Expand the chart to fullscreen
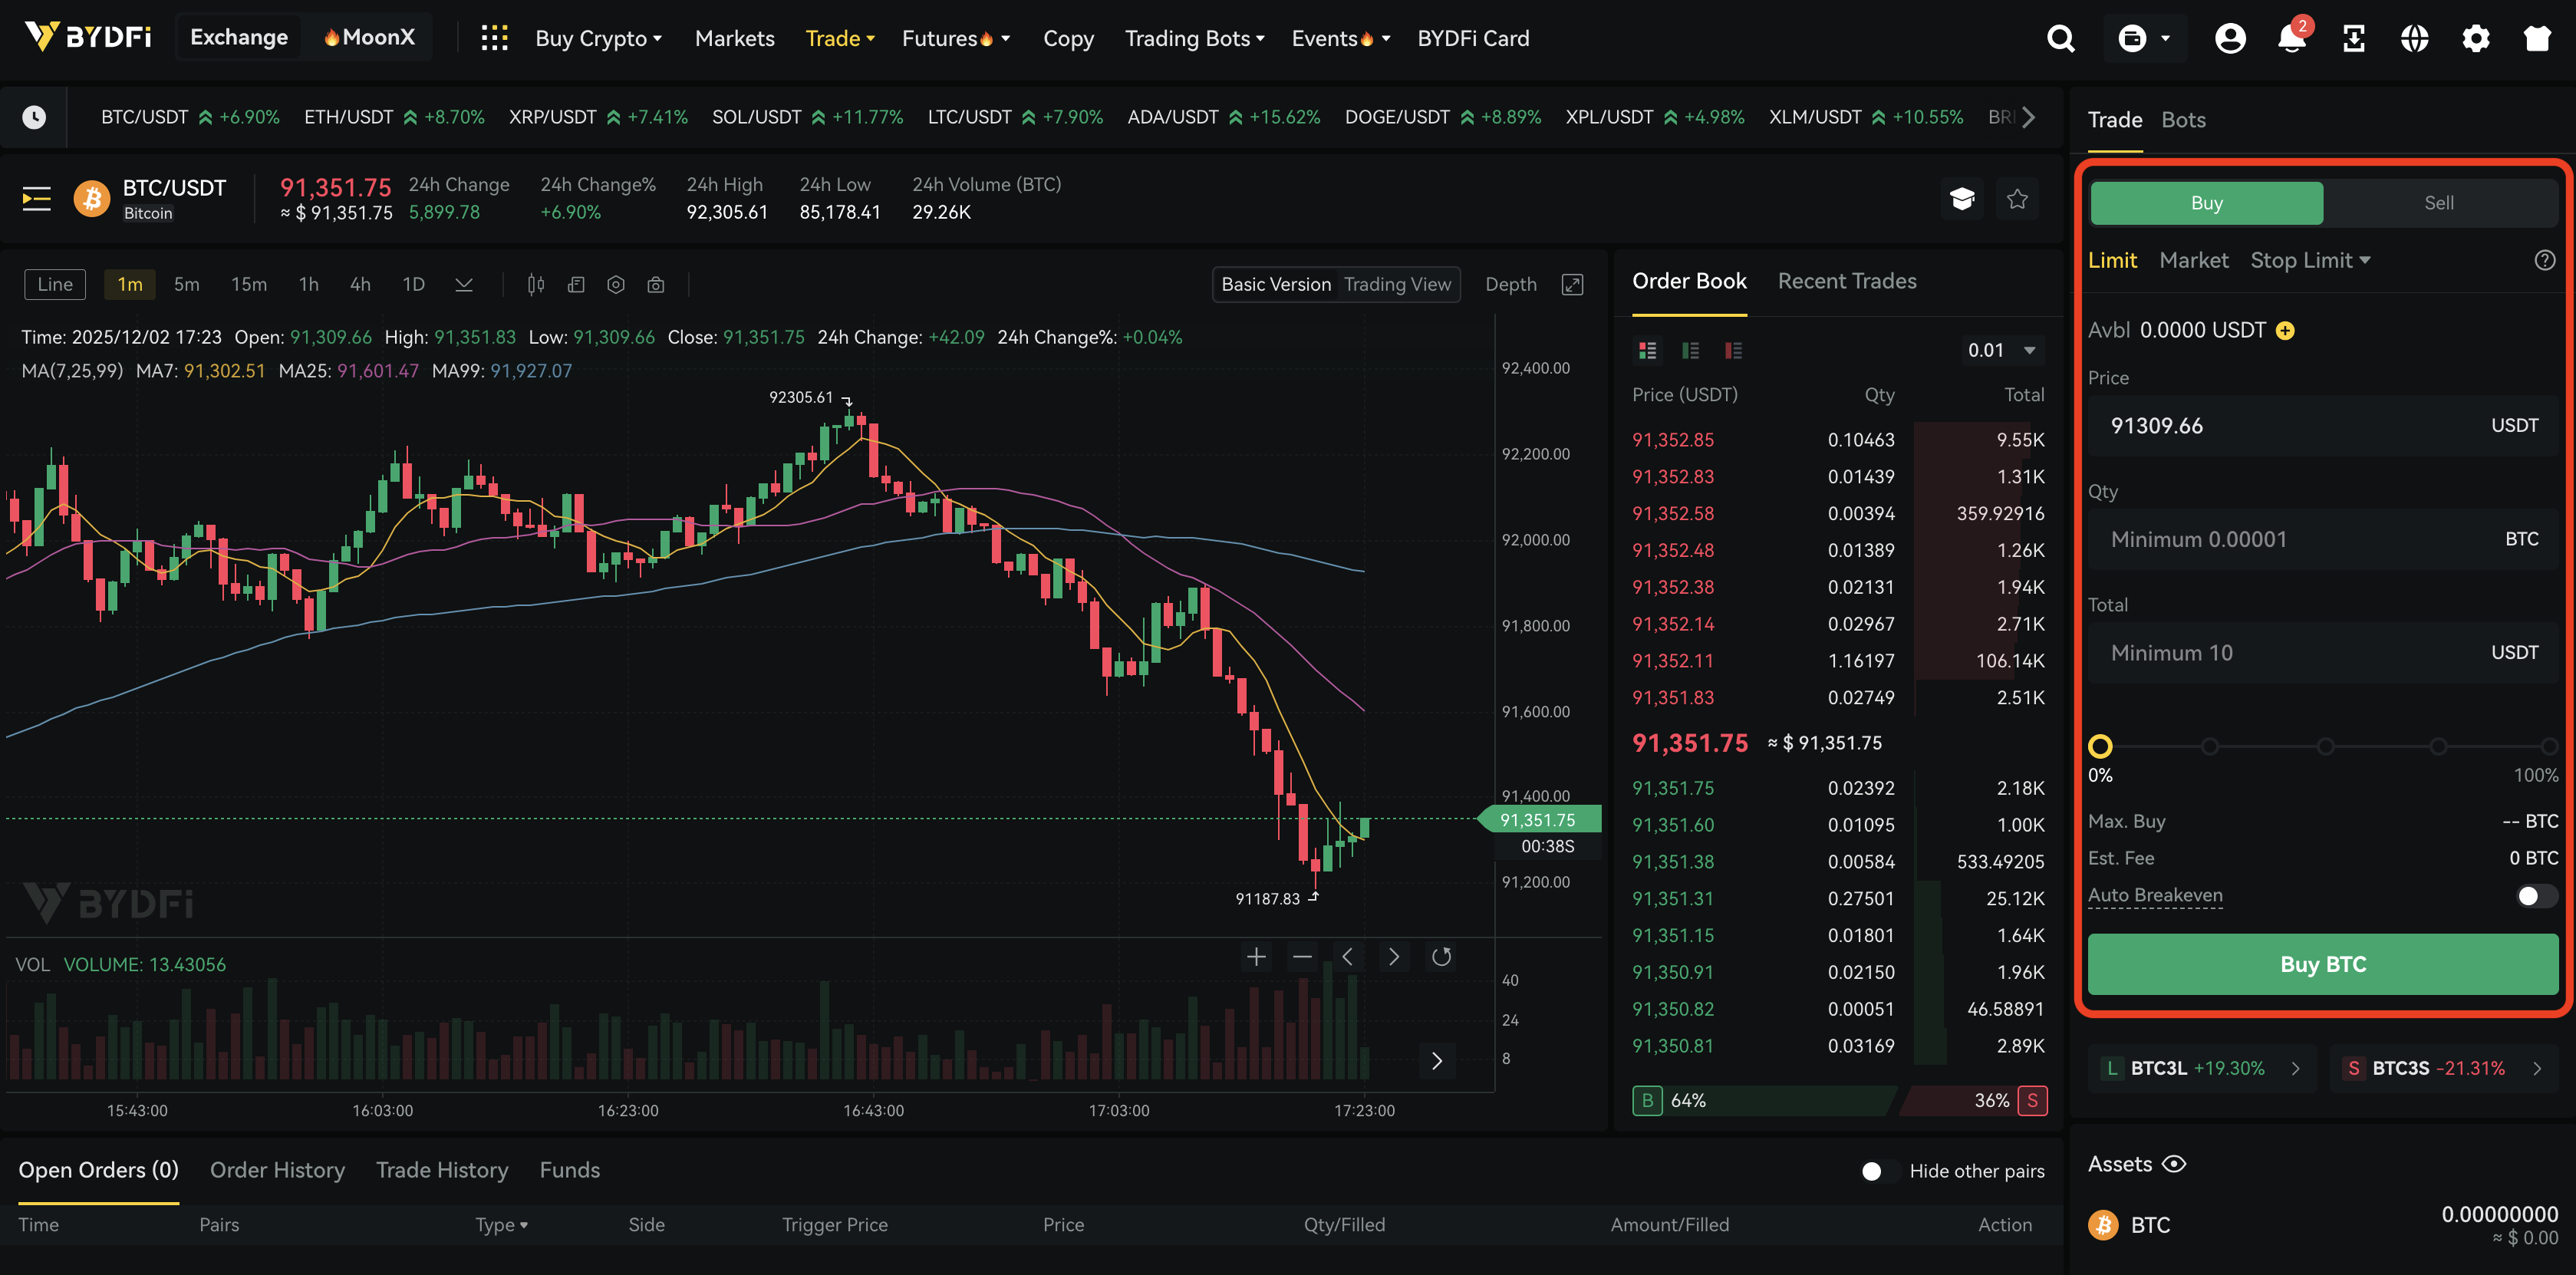The height and width of the screenshot is (1275, 2576). [x=1572, y=285]
